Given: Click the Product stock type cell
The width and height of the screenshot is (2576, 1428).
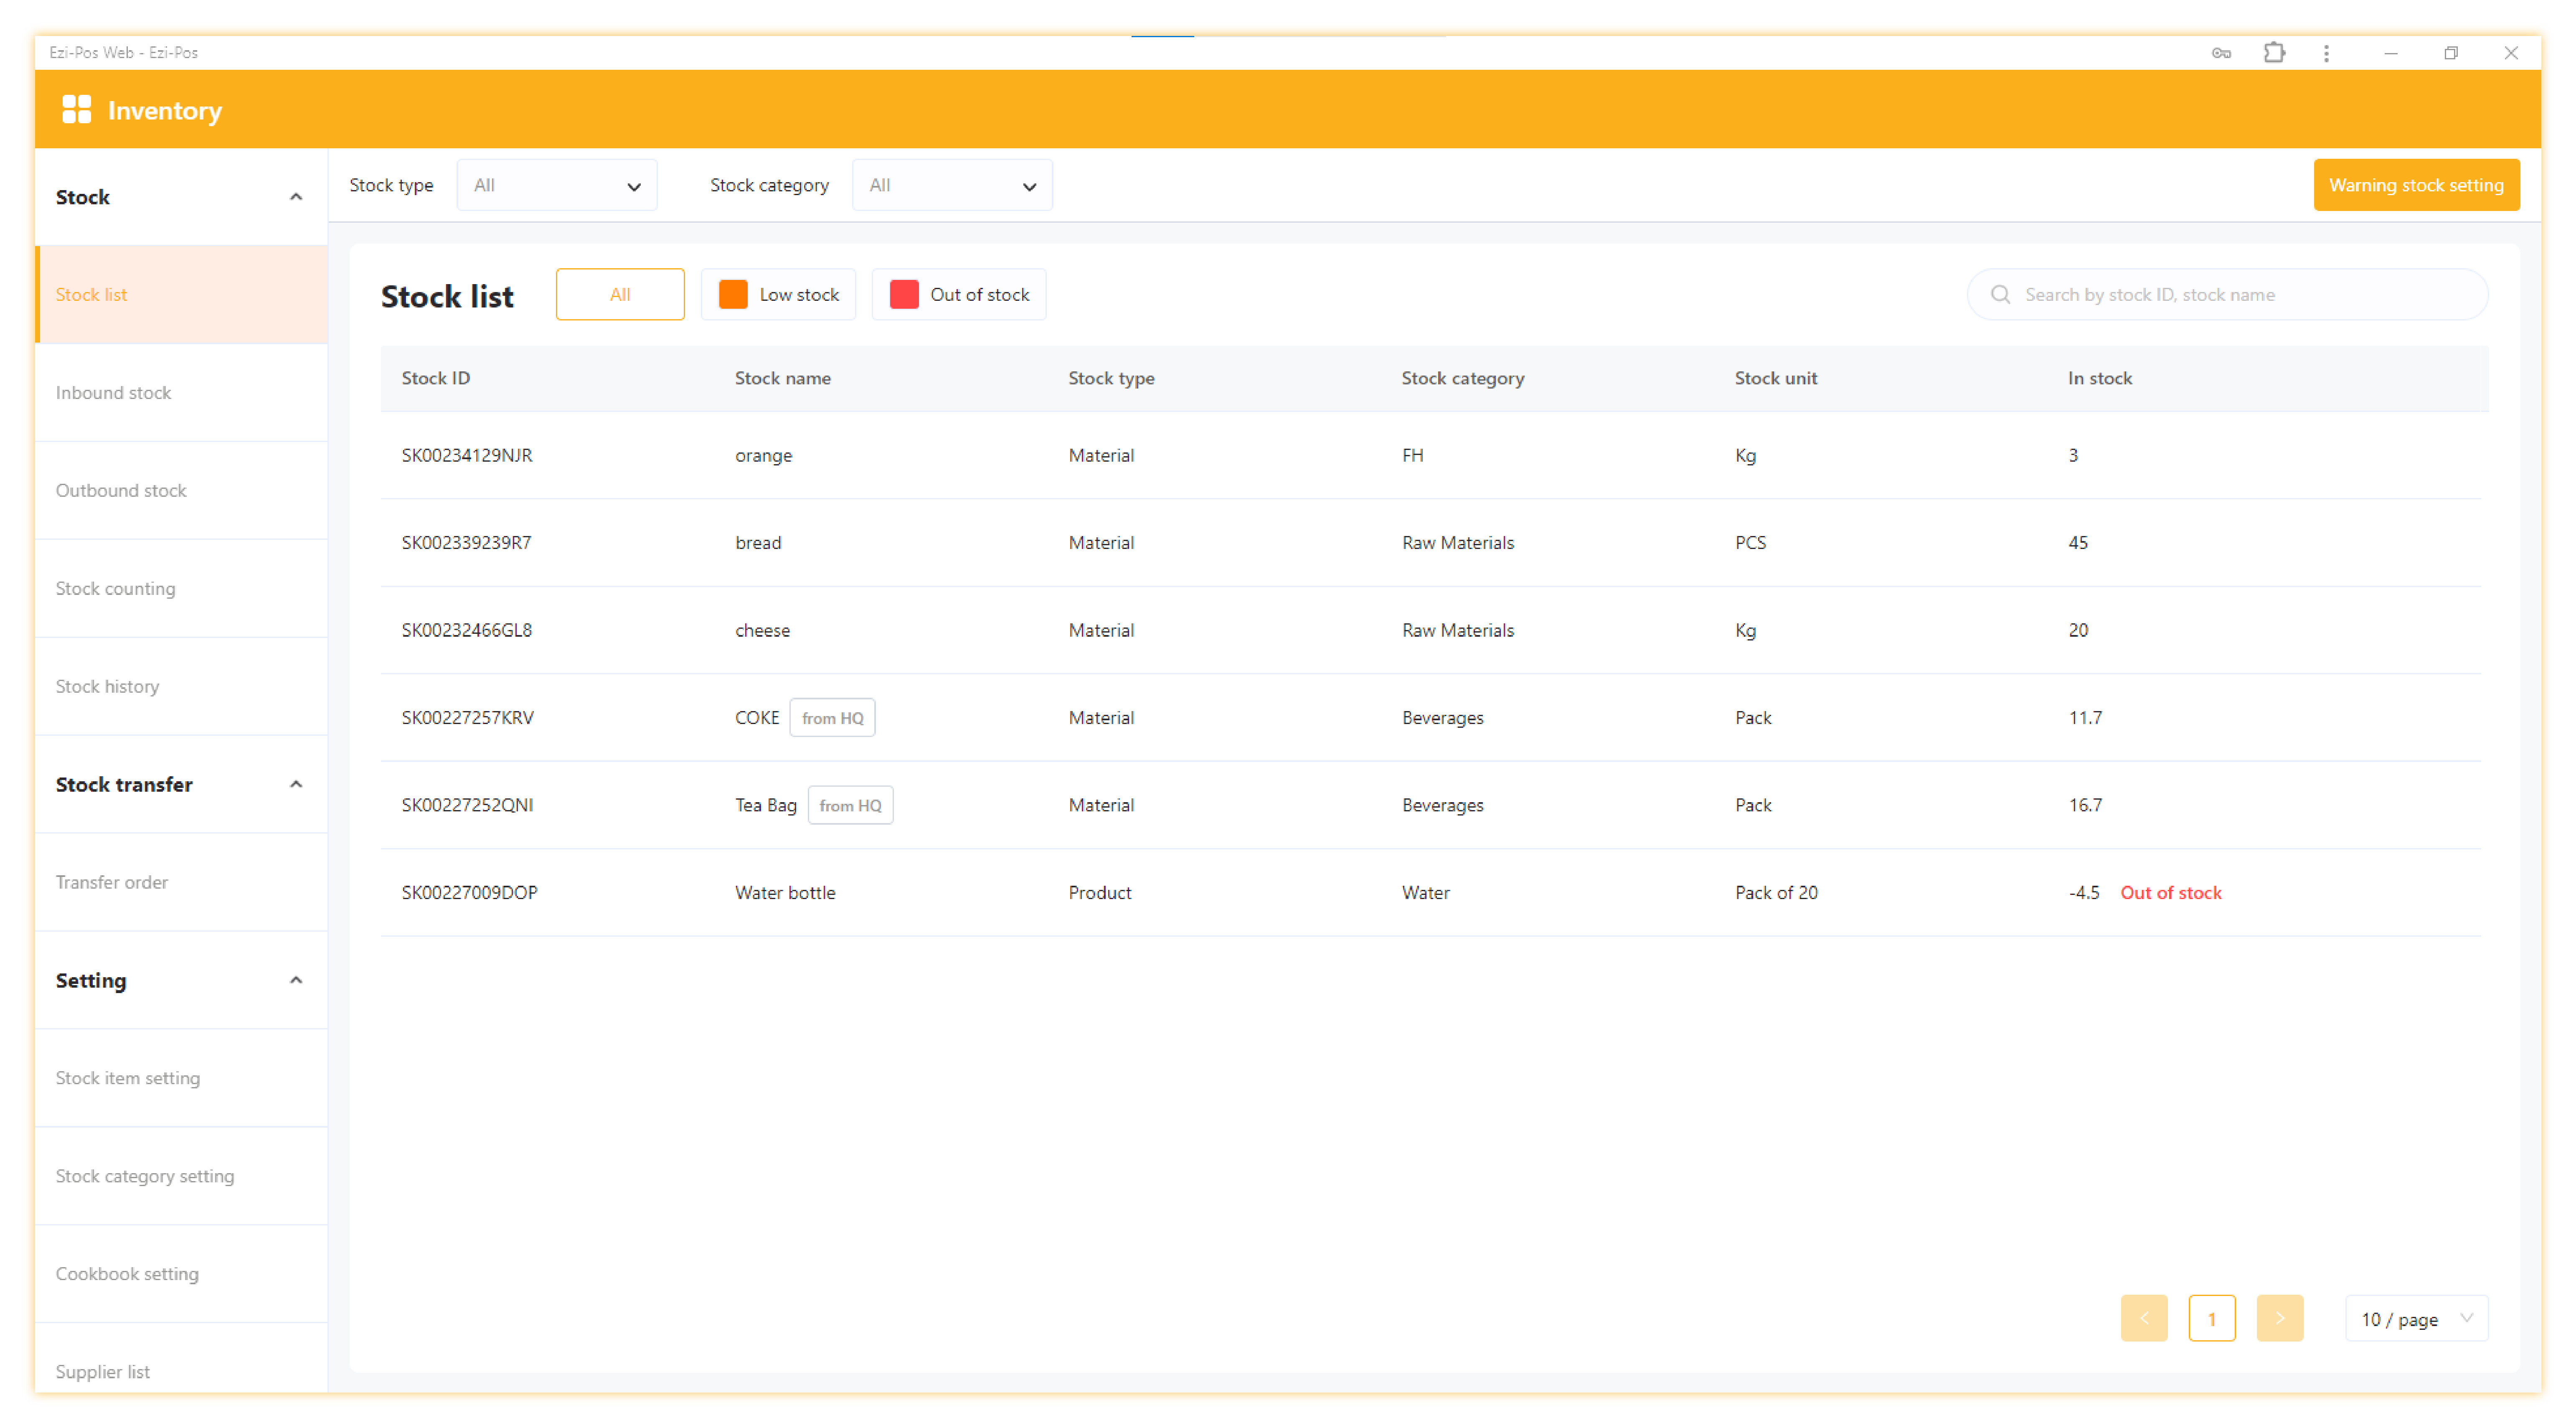Looking at the screenshot, I should pyautogui.click(x=1099, y=893).
